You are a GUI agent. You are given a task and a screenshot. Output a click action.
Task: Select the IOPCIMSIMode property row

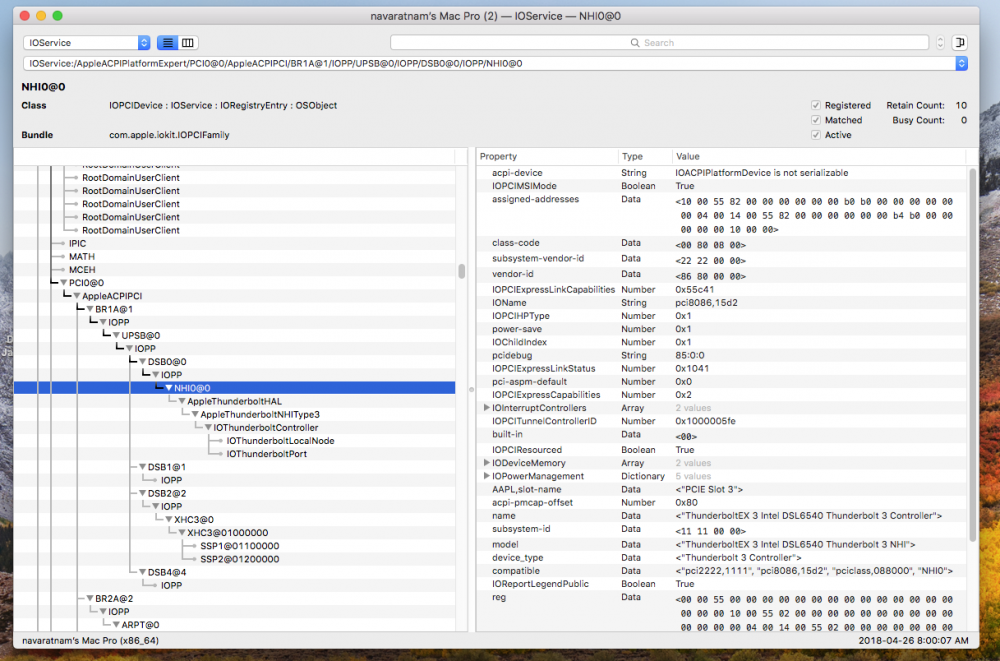click(x=721, y=186)
